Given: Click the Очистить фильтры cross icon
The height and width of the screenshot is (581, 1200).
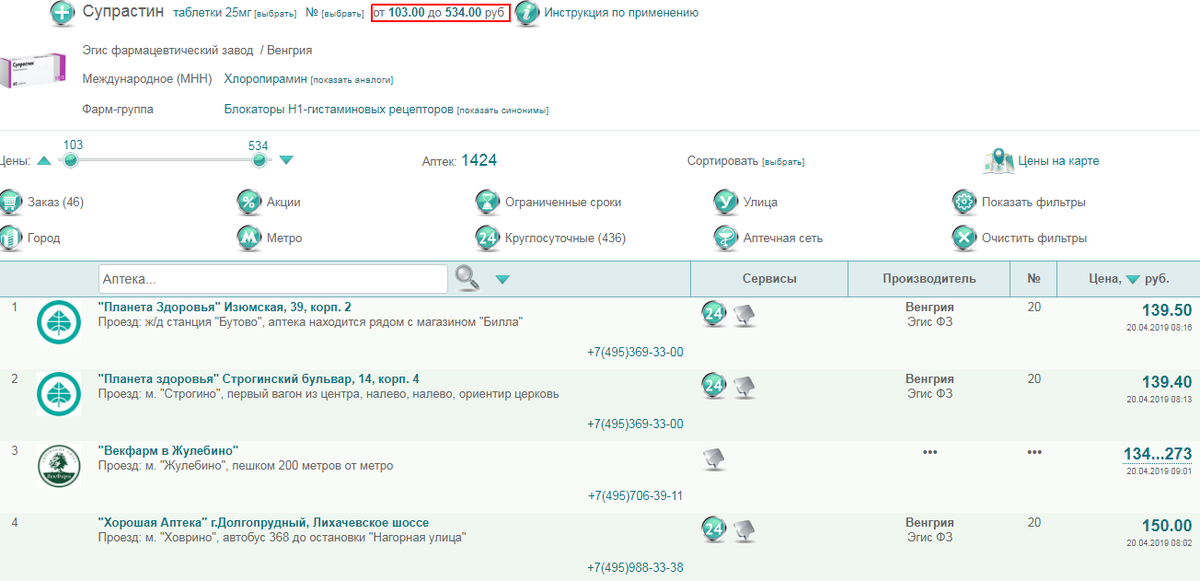Looking at the screenshot, I should click(x=964, y=238).
